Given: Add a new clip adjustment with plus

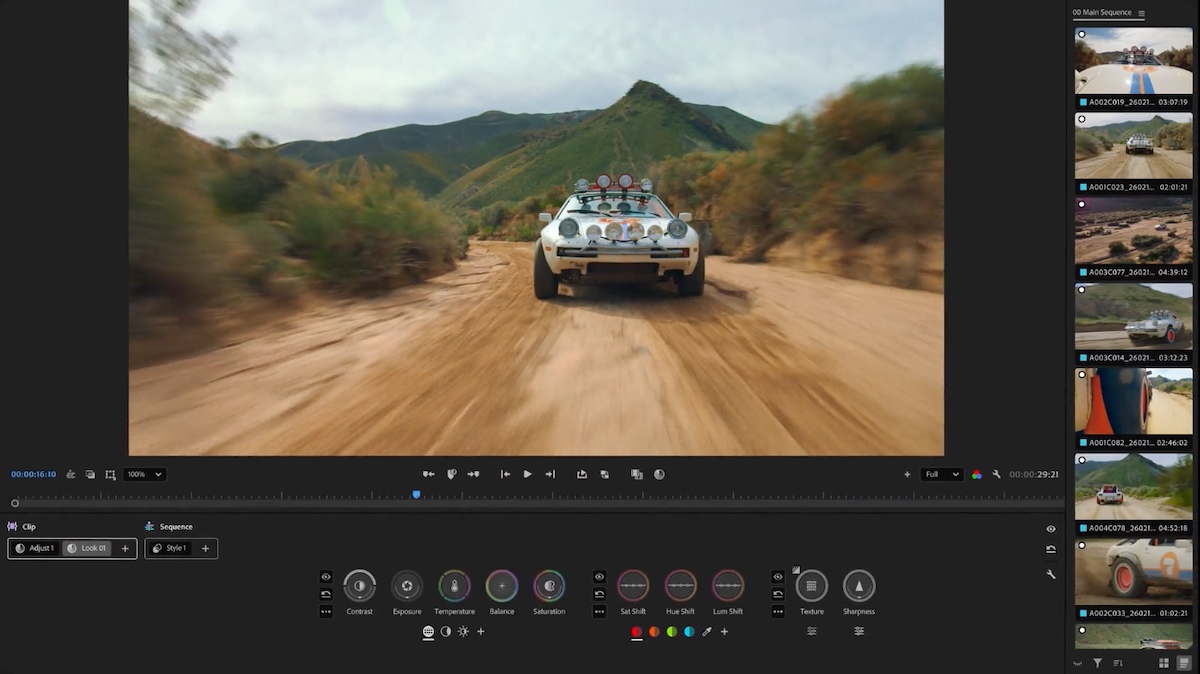Looking at the screenshot, I should [125, 548].
